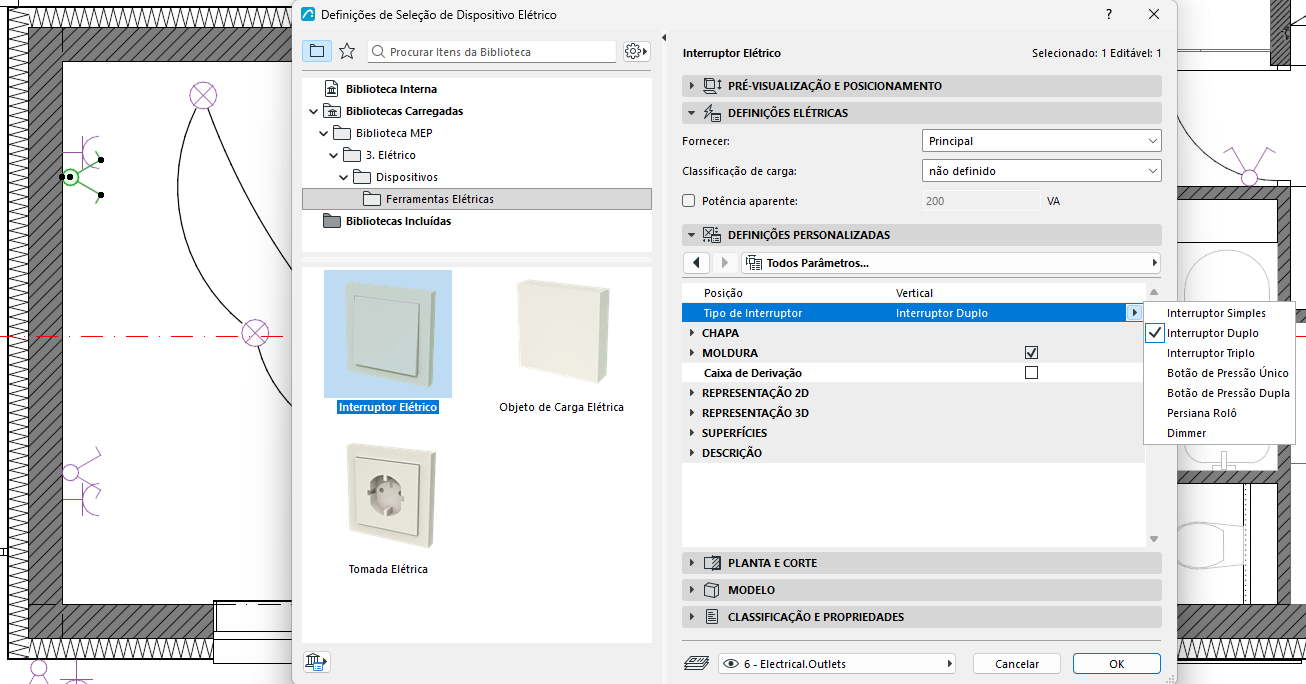
Task: Expand the SUPERFÍCIES parameter group
Action: click(692, 433)
